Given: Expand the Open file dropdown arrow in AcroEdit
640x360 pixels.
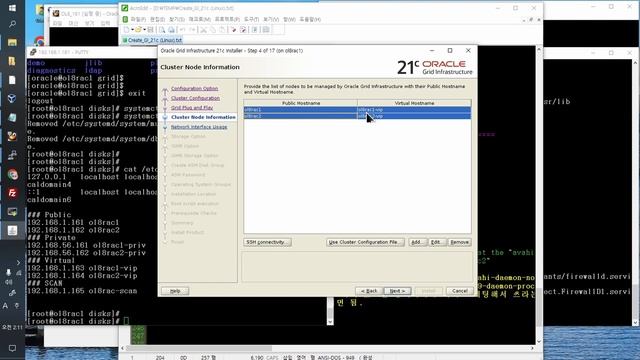Looking at the screenshot, I should 144,30.
